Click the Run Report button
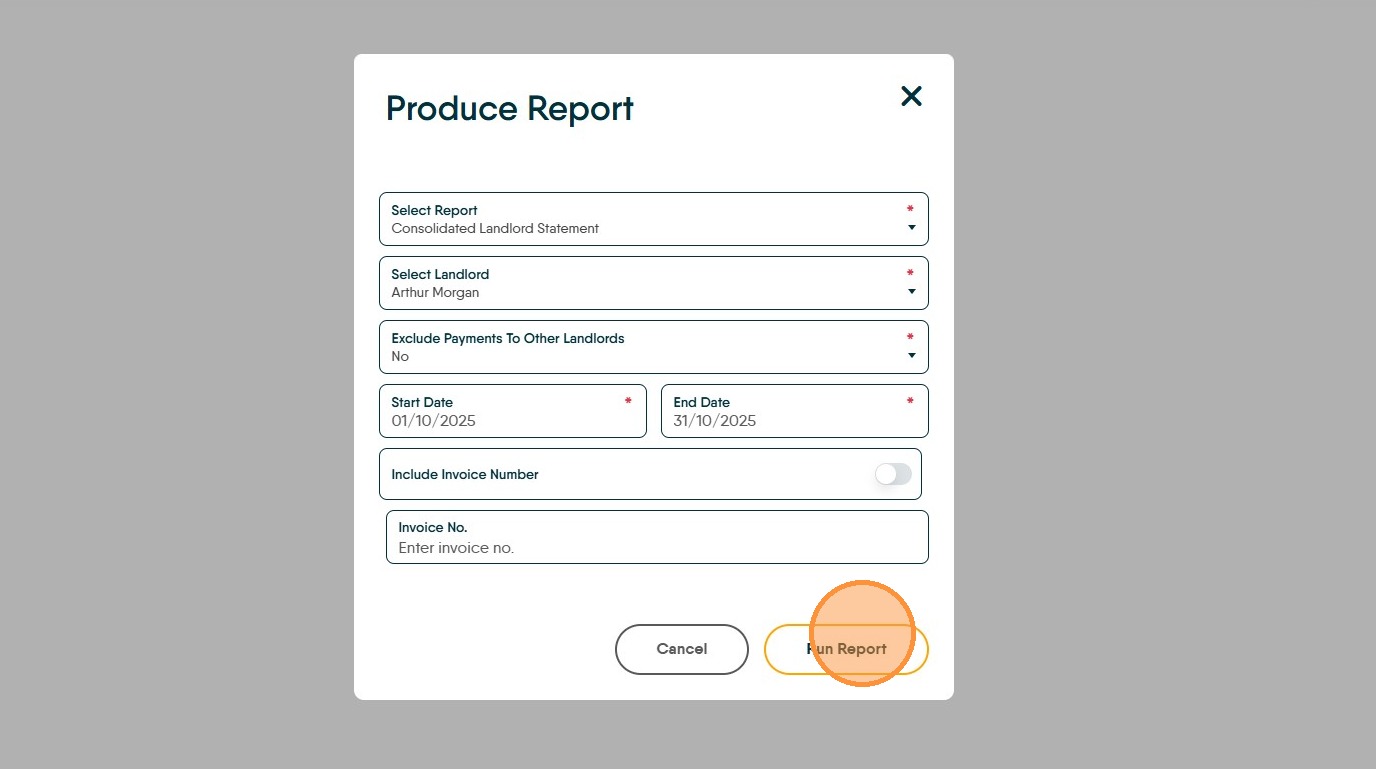This screenshot has height=769, width=1376. (846, 649)
